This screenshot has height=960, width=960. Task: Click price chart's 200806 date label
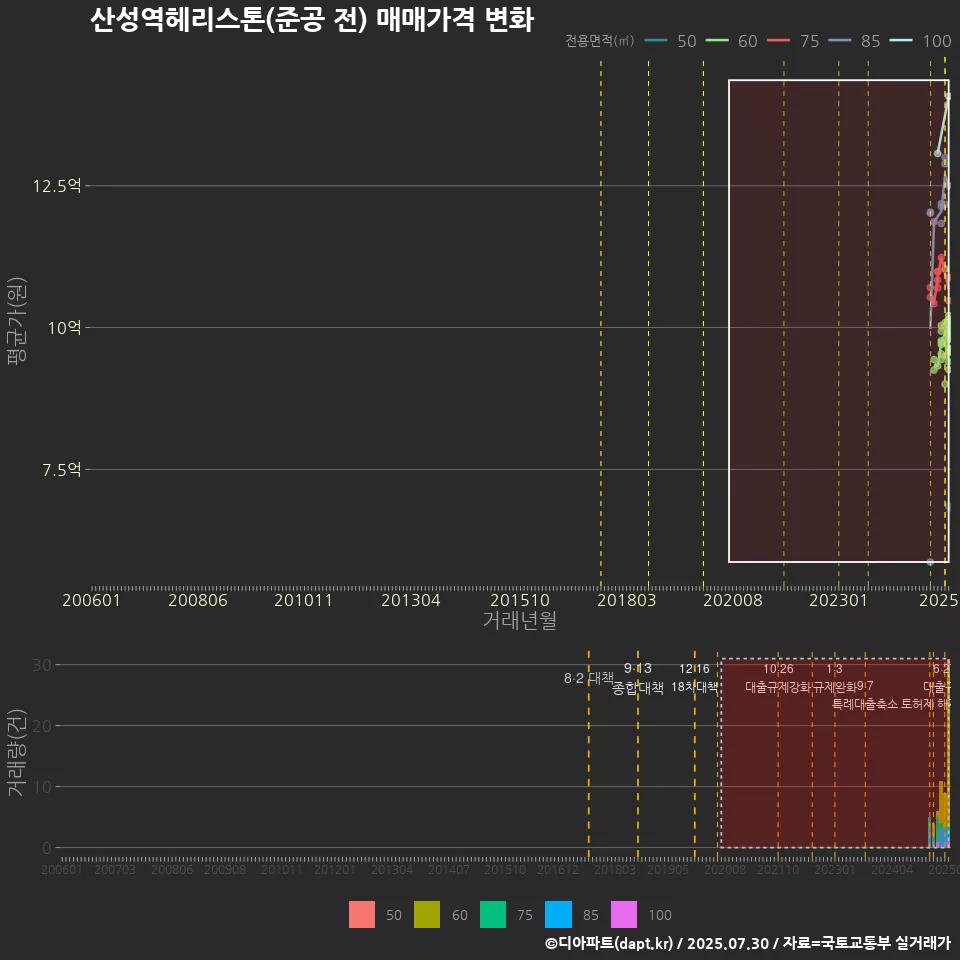click(x=198, y=600)
